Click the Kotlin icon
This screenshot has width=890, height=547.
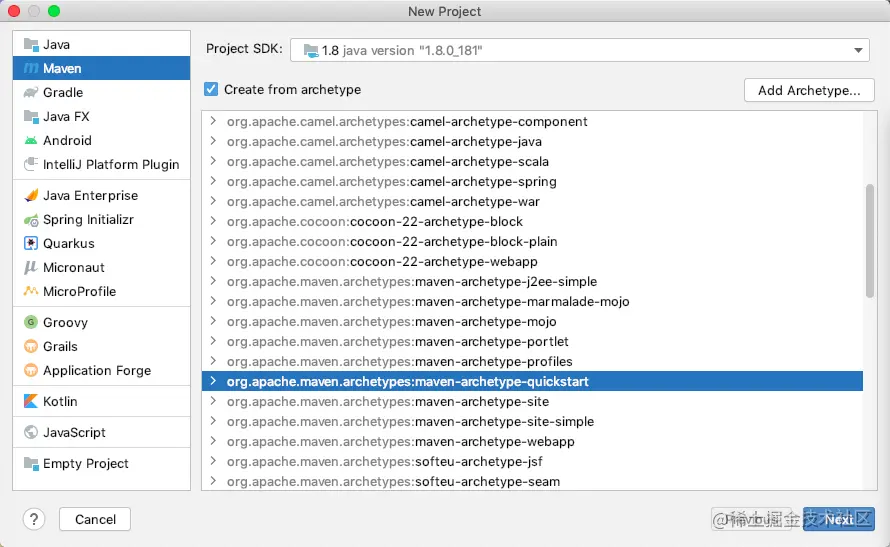[x=30, y=402]
